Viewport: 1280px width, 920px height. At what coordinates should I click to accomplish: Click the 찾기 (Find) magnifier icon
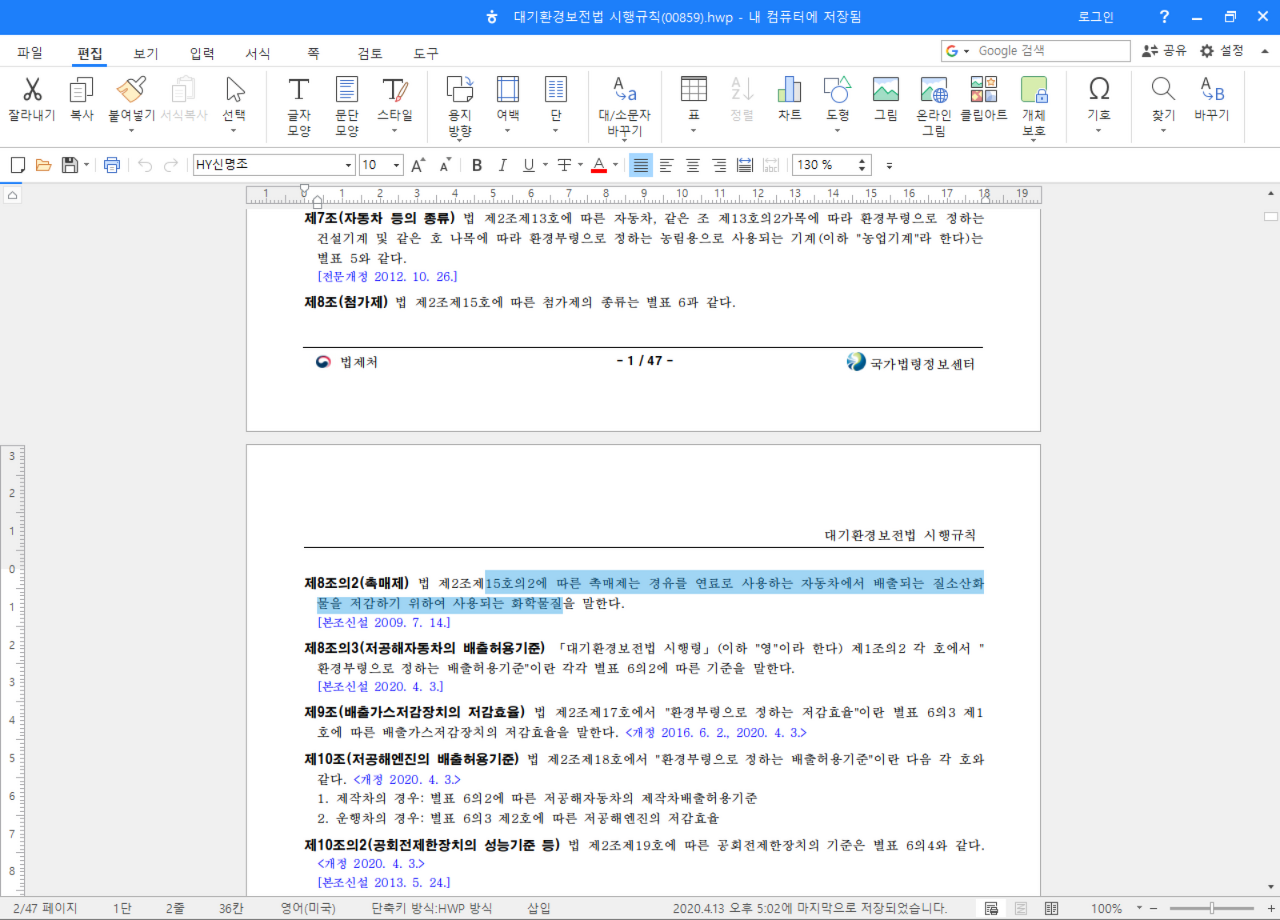pos(1163,90)
